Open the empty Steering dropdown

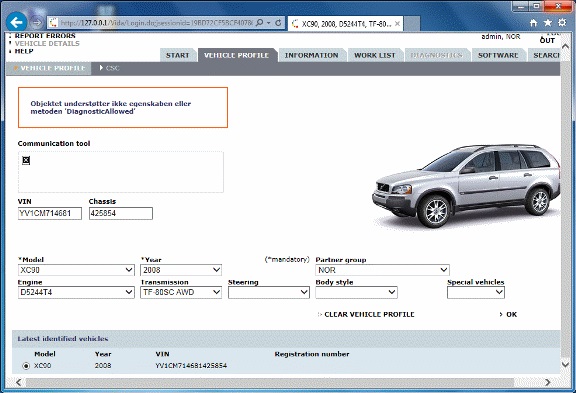pyautogui.click(x=269, y=292)
